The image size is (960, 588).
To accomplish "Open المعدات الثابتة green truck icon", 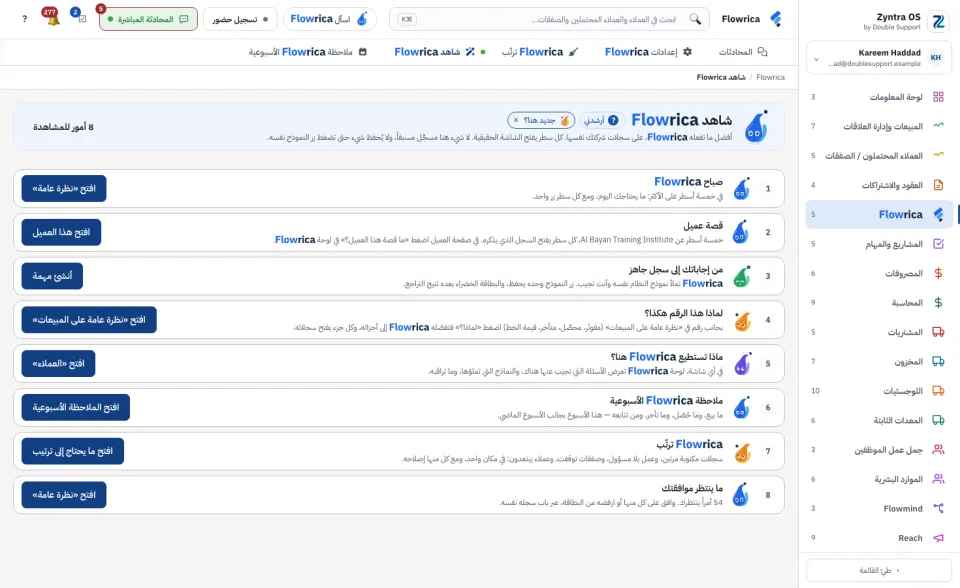I will pos(938,420).
